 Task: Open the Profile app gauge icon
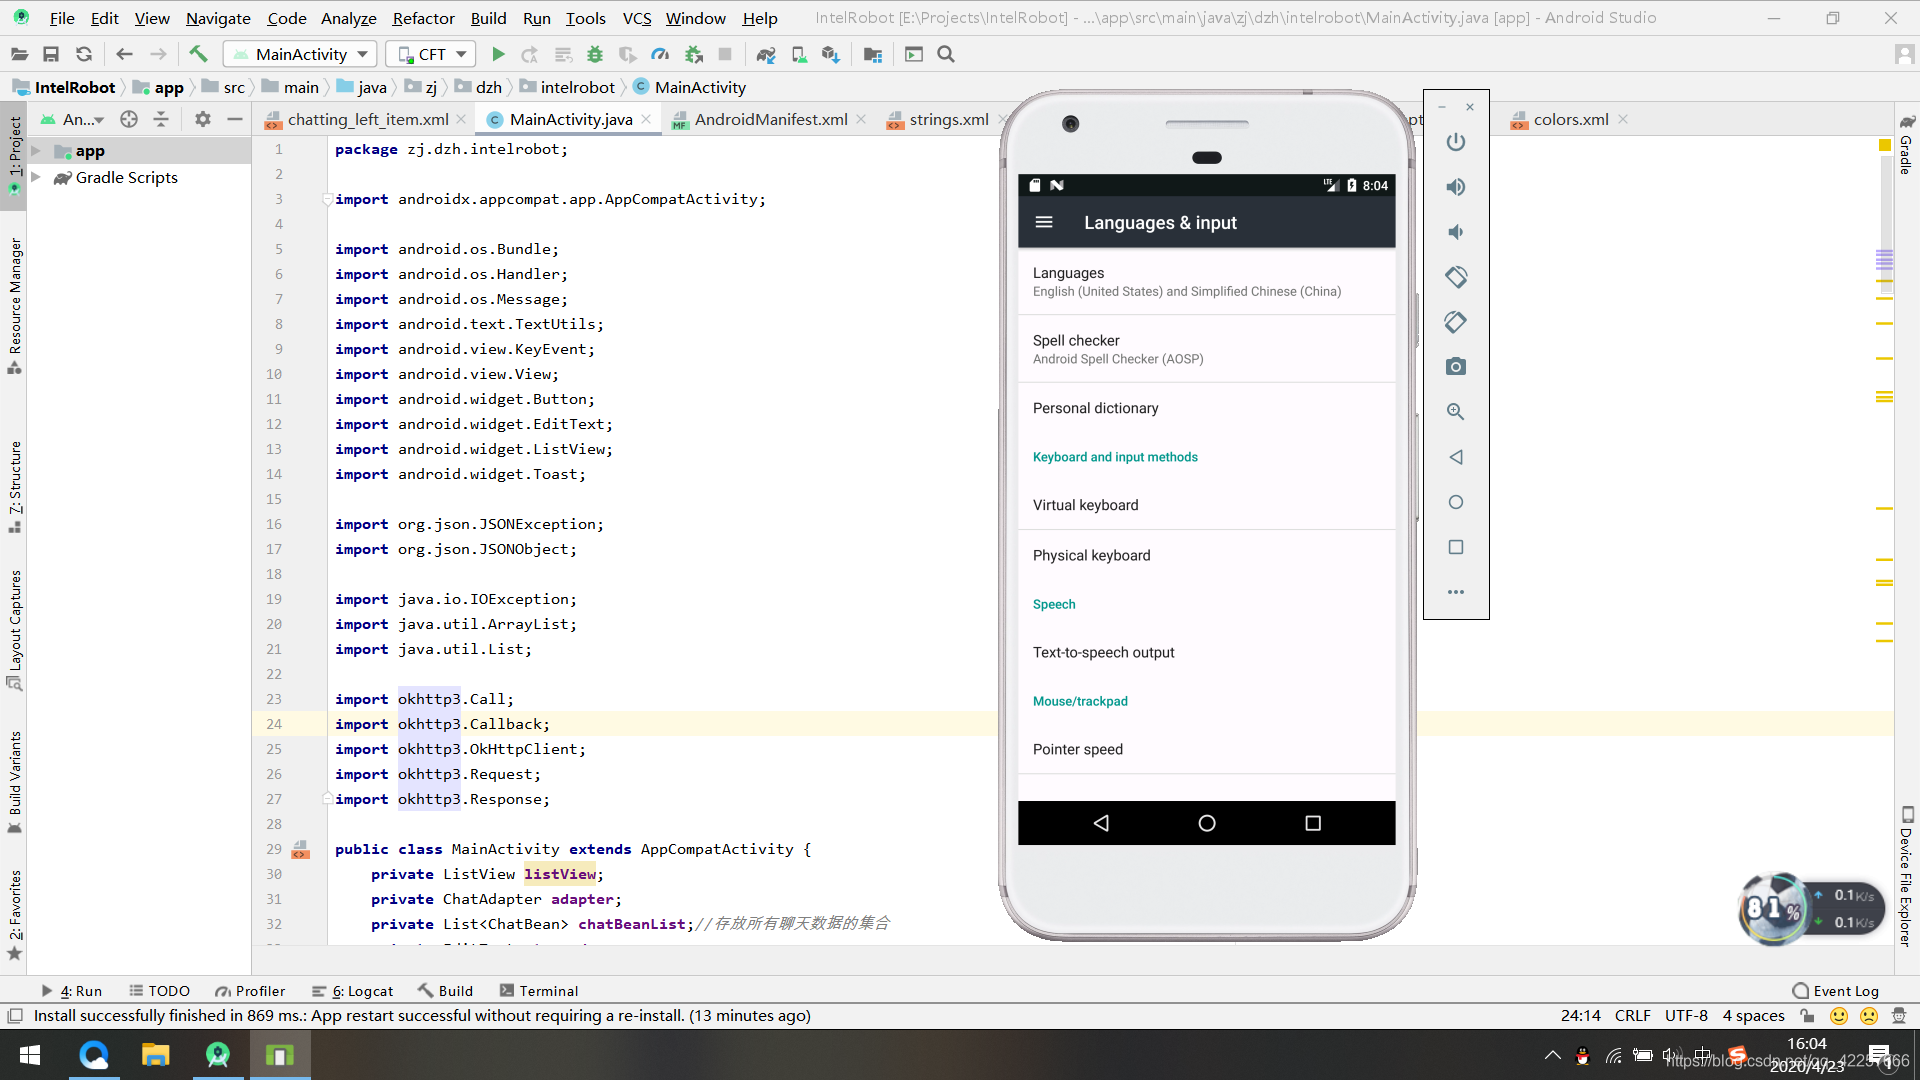click(660, 54)
